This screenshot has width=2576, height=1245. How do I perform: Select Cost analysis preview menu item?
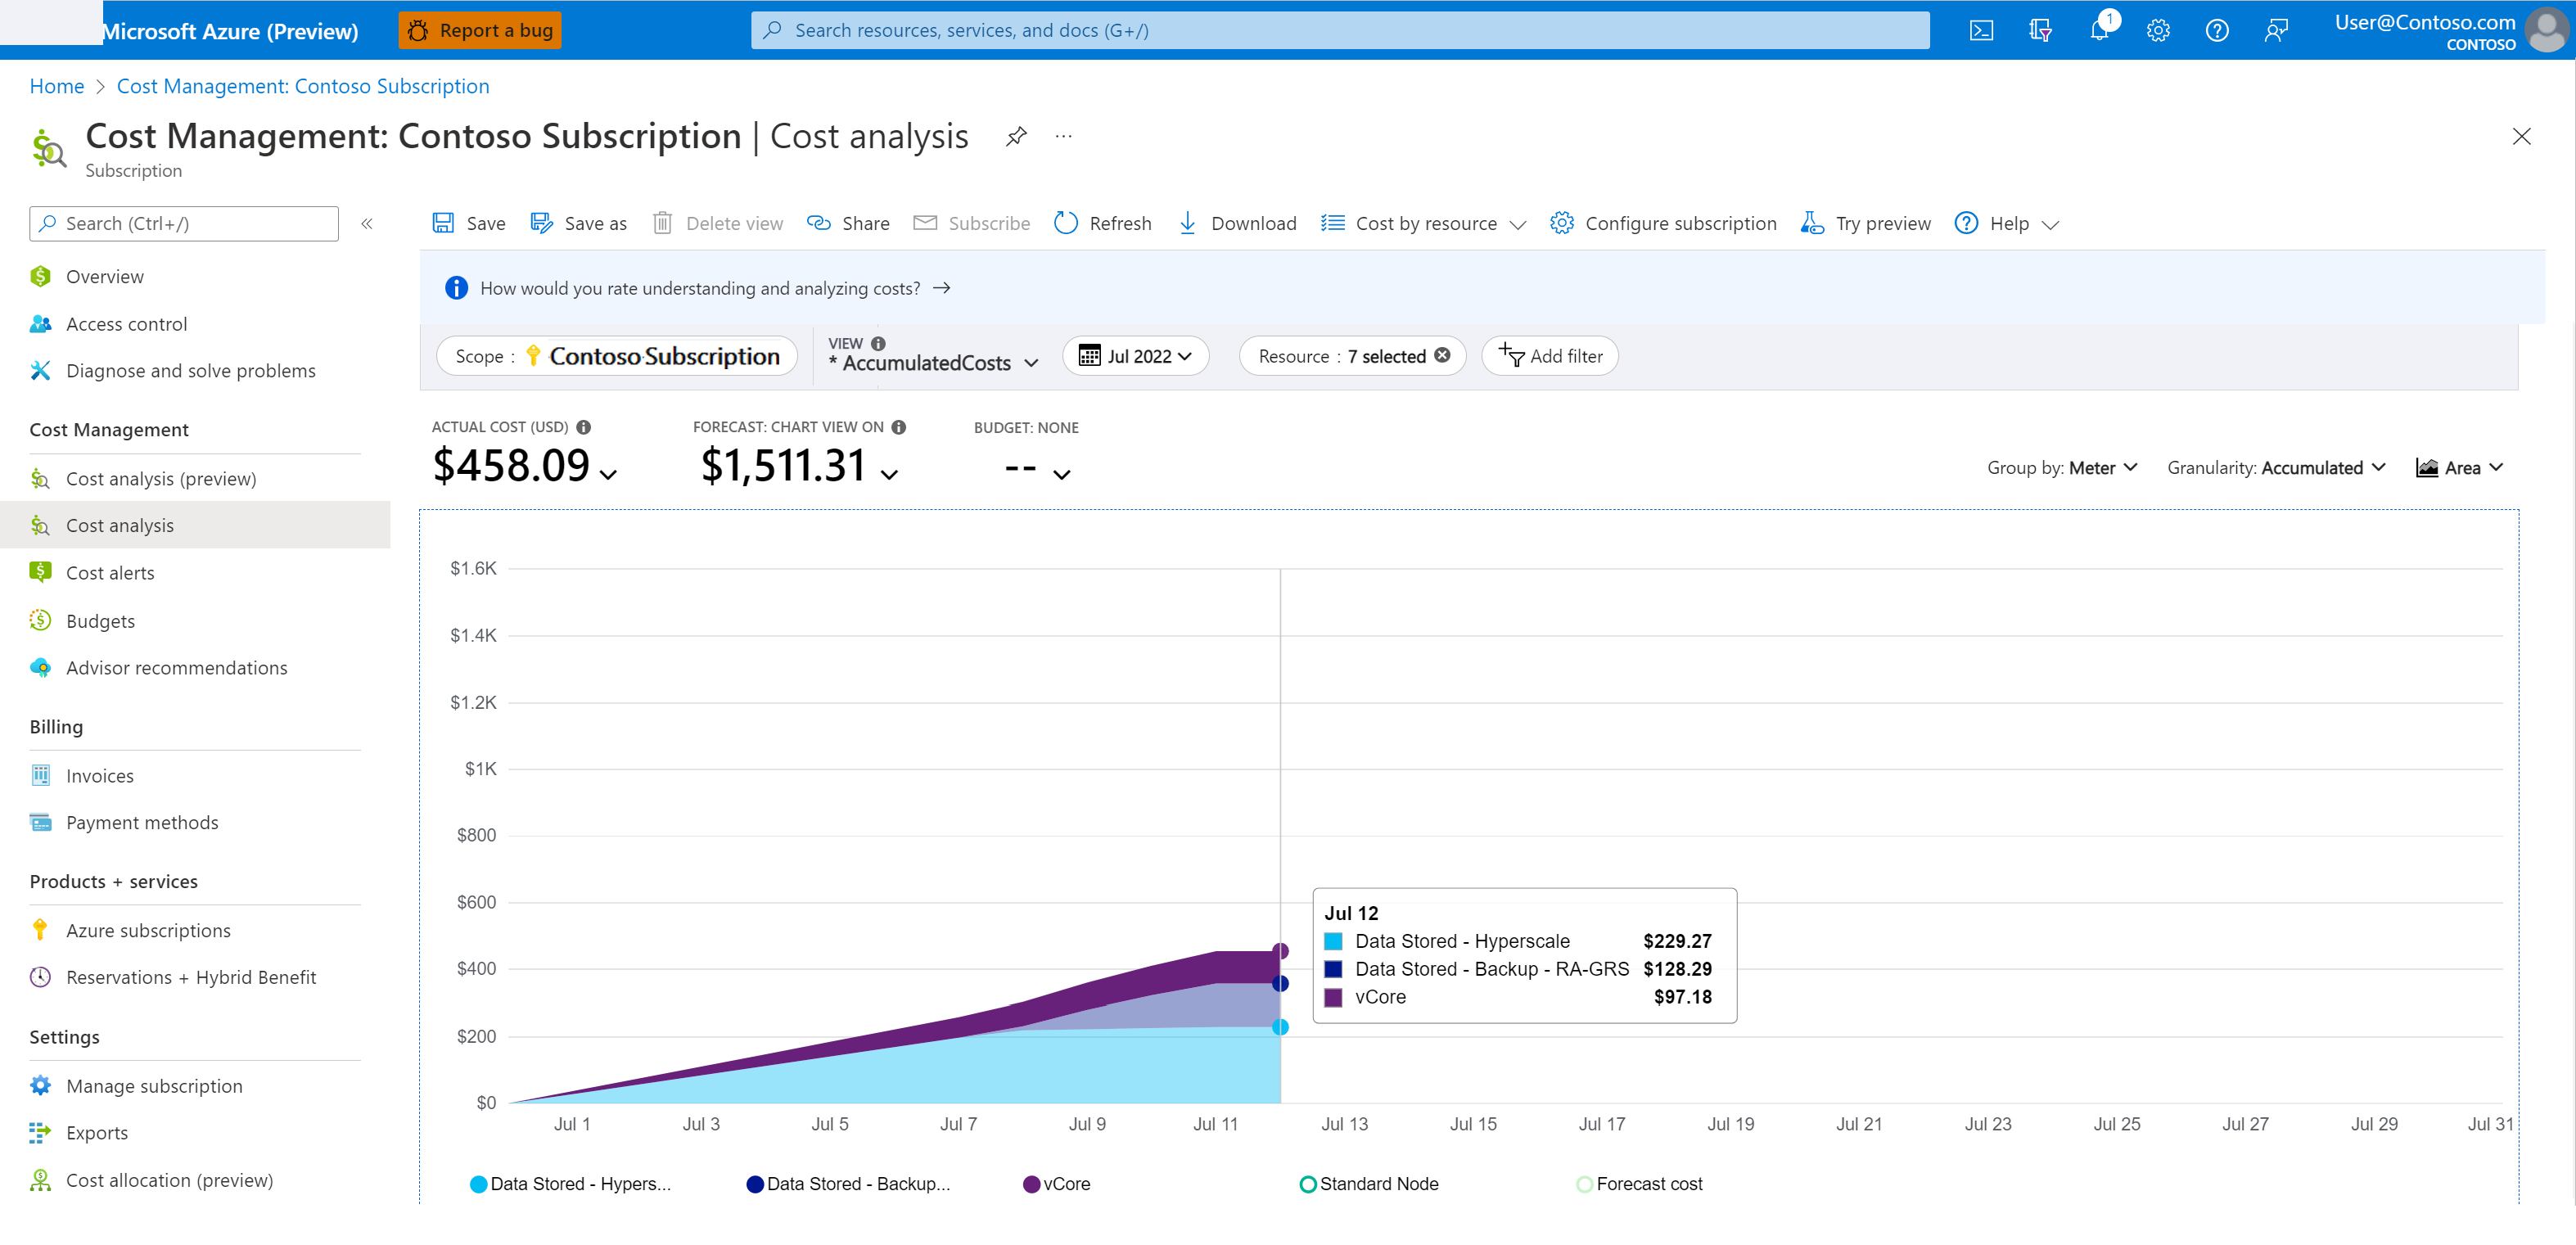(x=161, y=478)
